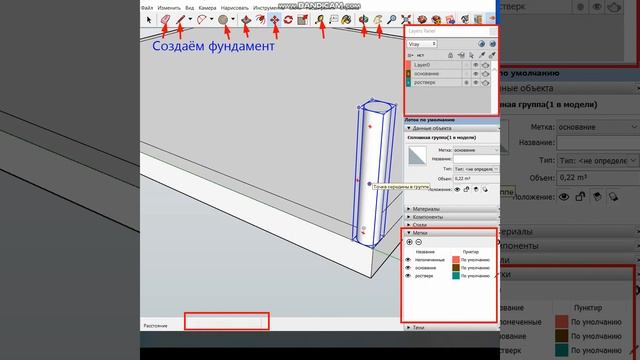Viewport: 640px width, 360px height.
Task: Select the Tape Measure tool
Action: click(320, 19)
